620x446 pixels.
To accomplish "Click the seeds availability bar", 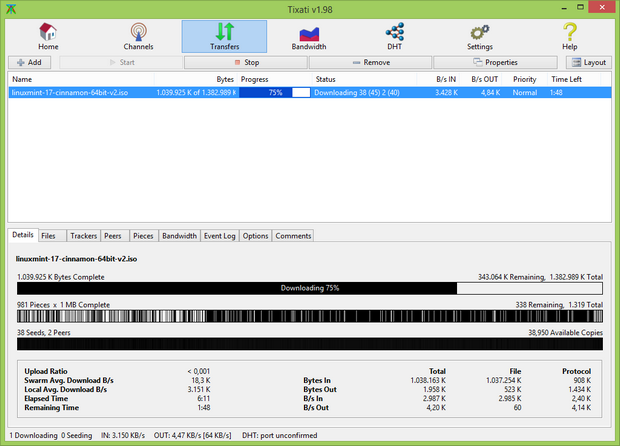I will point(310,344).
